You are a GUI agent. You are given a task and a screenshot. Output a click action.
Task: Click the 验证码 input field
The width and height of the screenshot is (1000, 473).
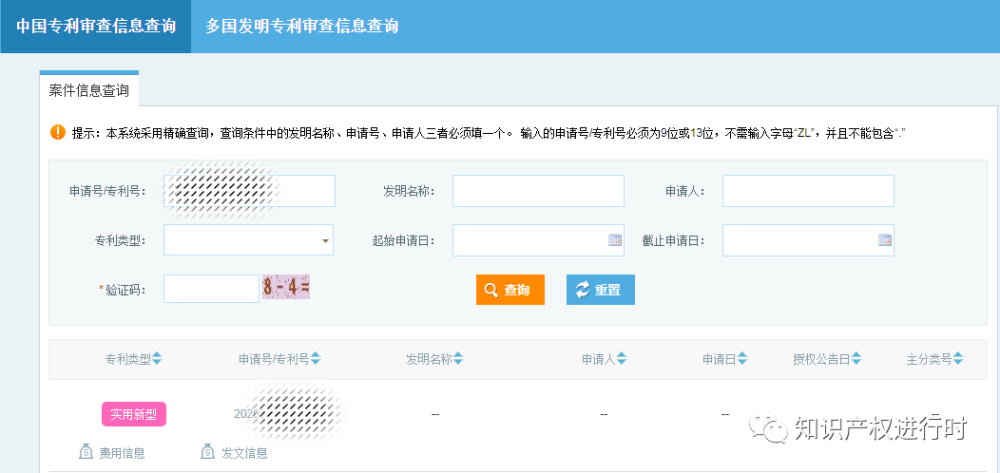212,289
